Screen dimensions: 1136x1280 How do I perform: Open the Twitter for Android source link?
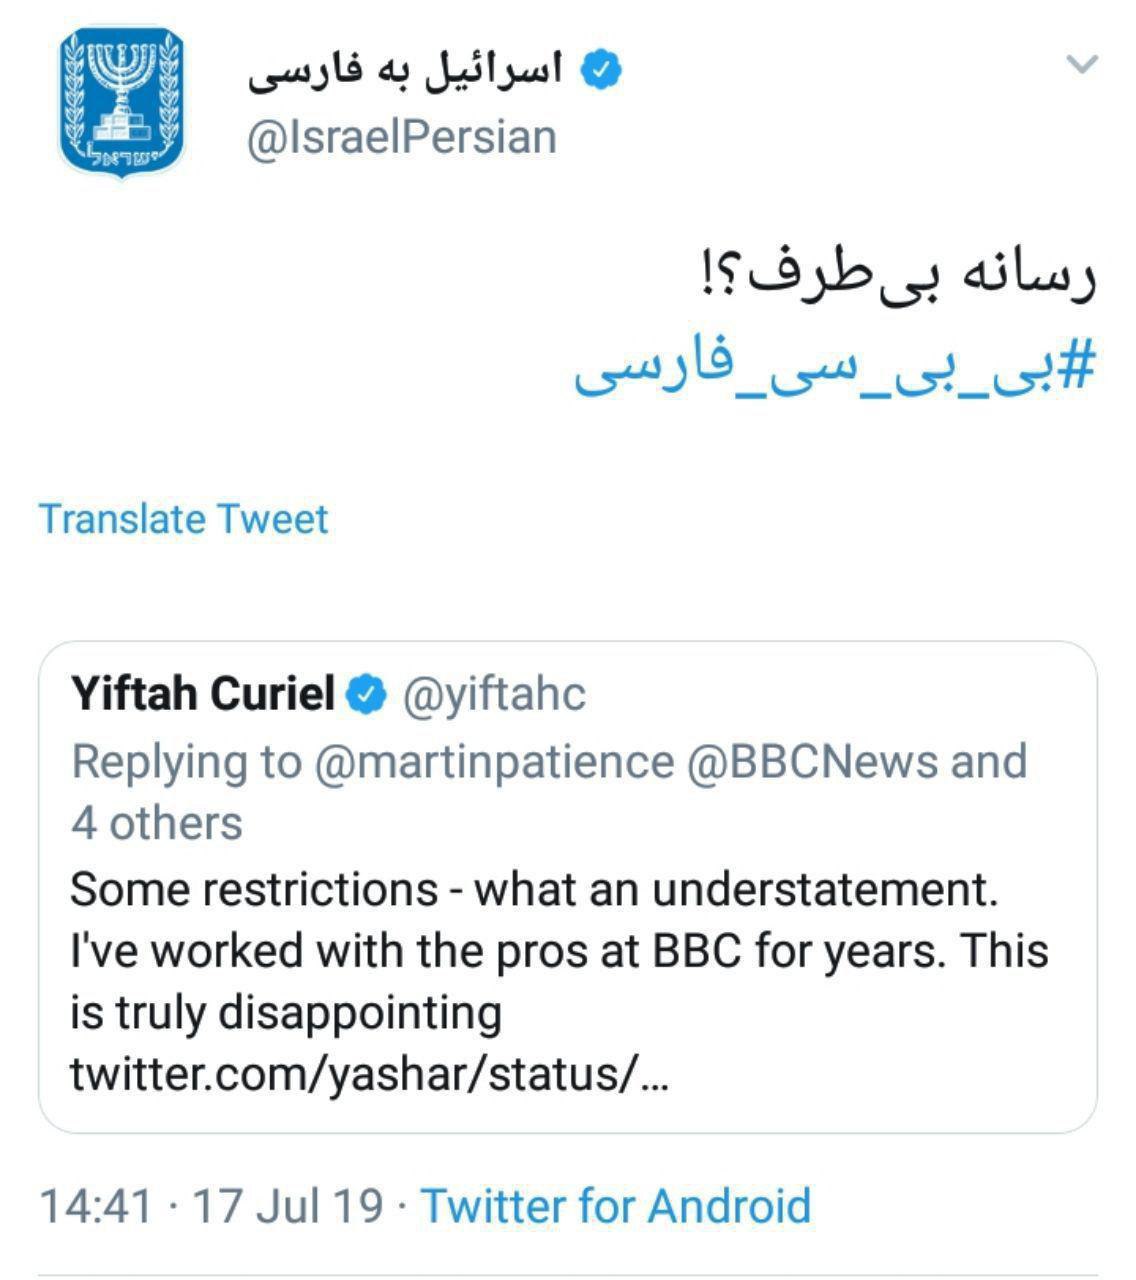click(x=615, y=1206)
